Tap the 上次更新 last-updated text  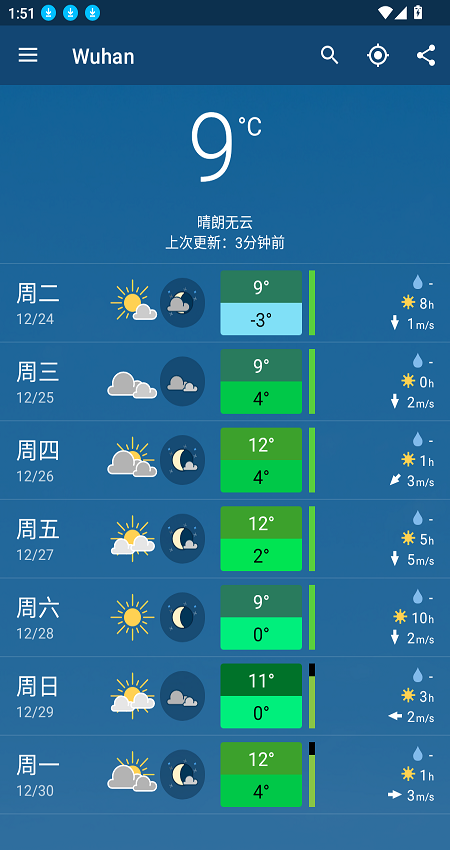tap(225, 242)
